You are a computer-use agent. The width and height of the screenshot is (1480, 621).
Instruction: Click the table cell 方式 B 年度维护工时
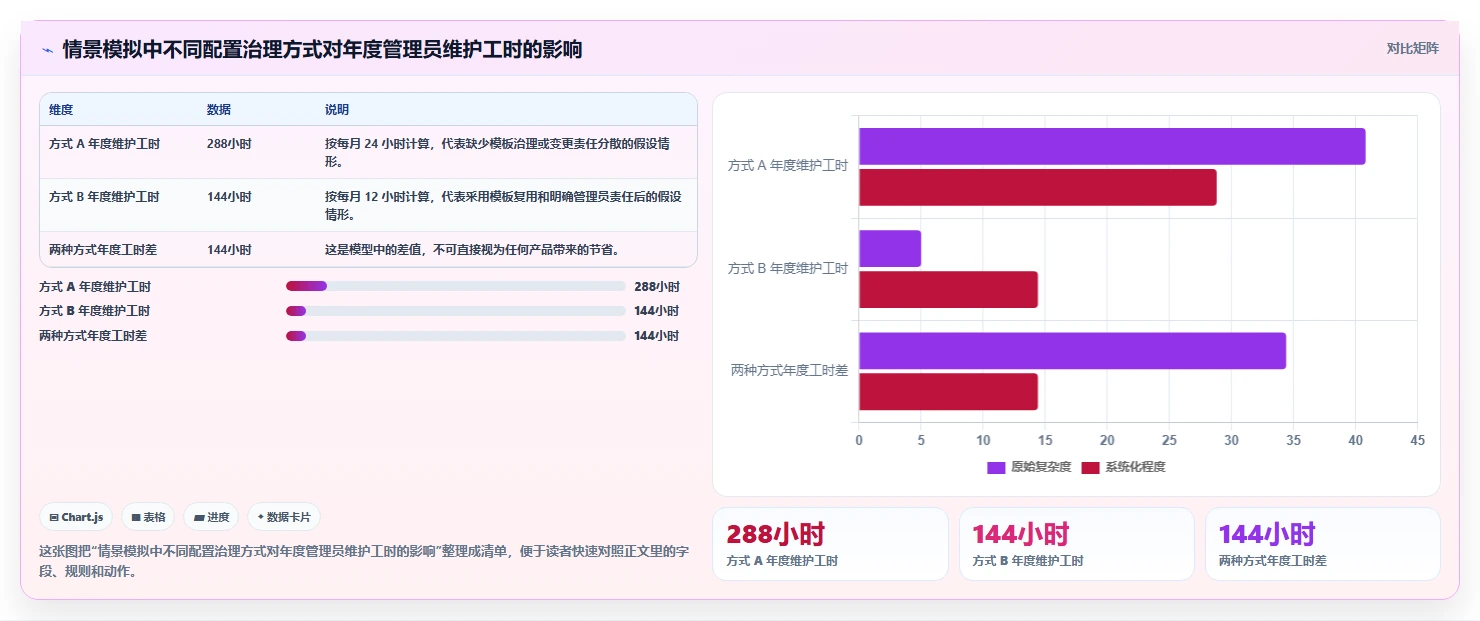[x=104, y=197]
